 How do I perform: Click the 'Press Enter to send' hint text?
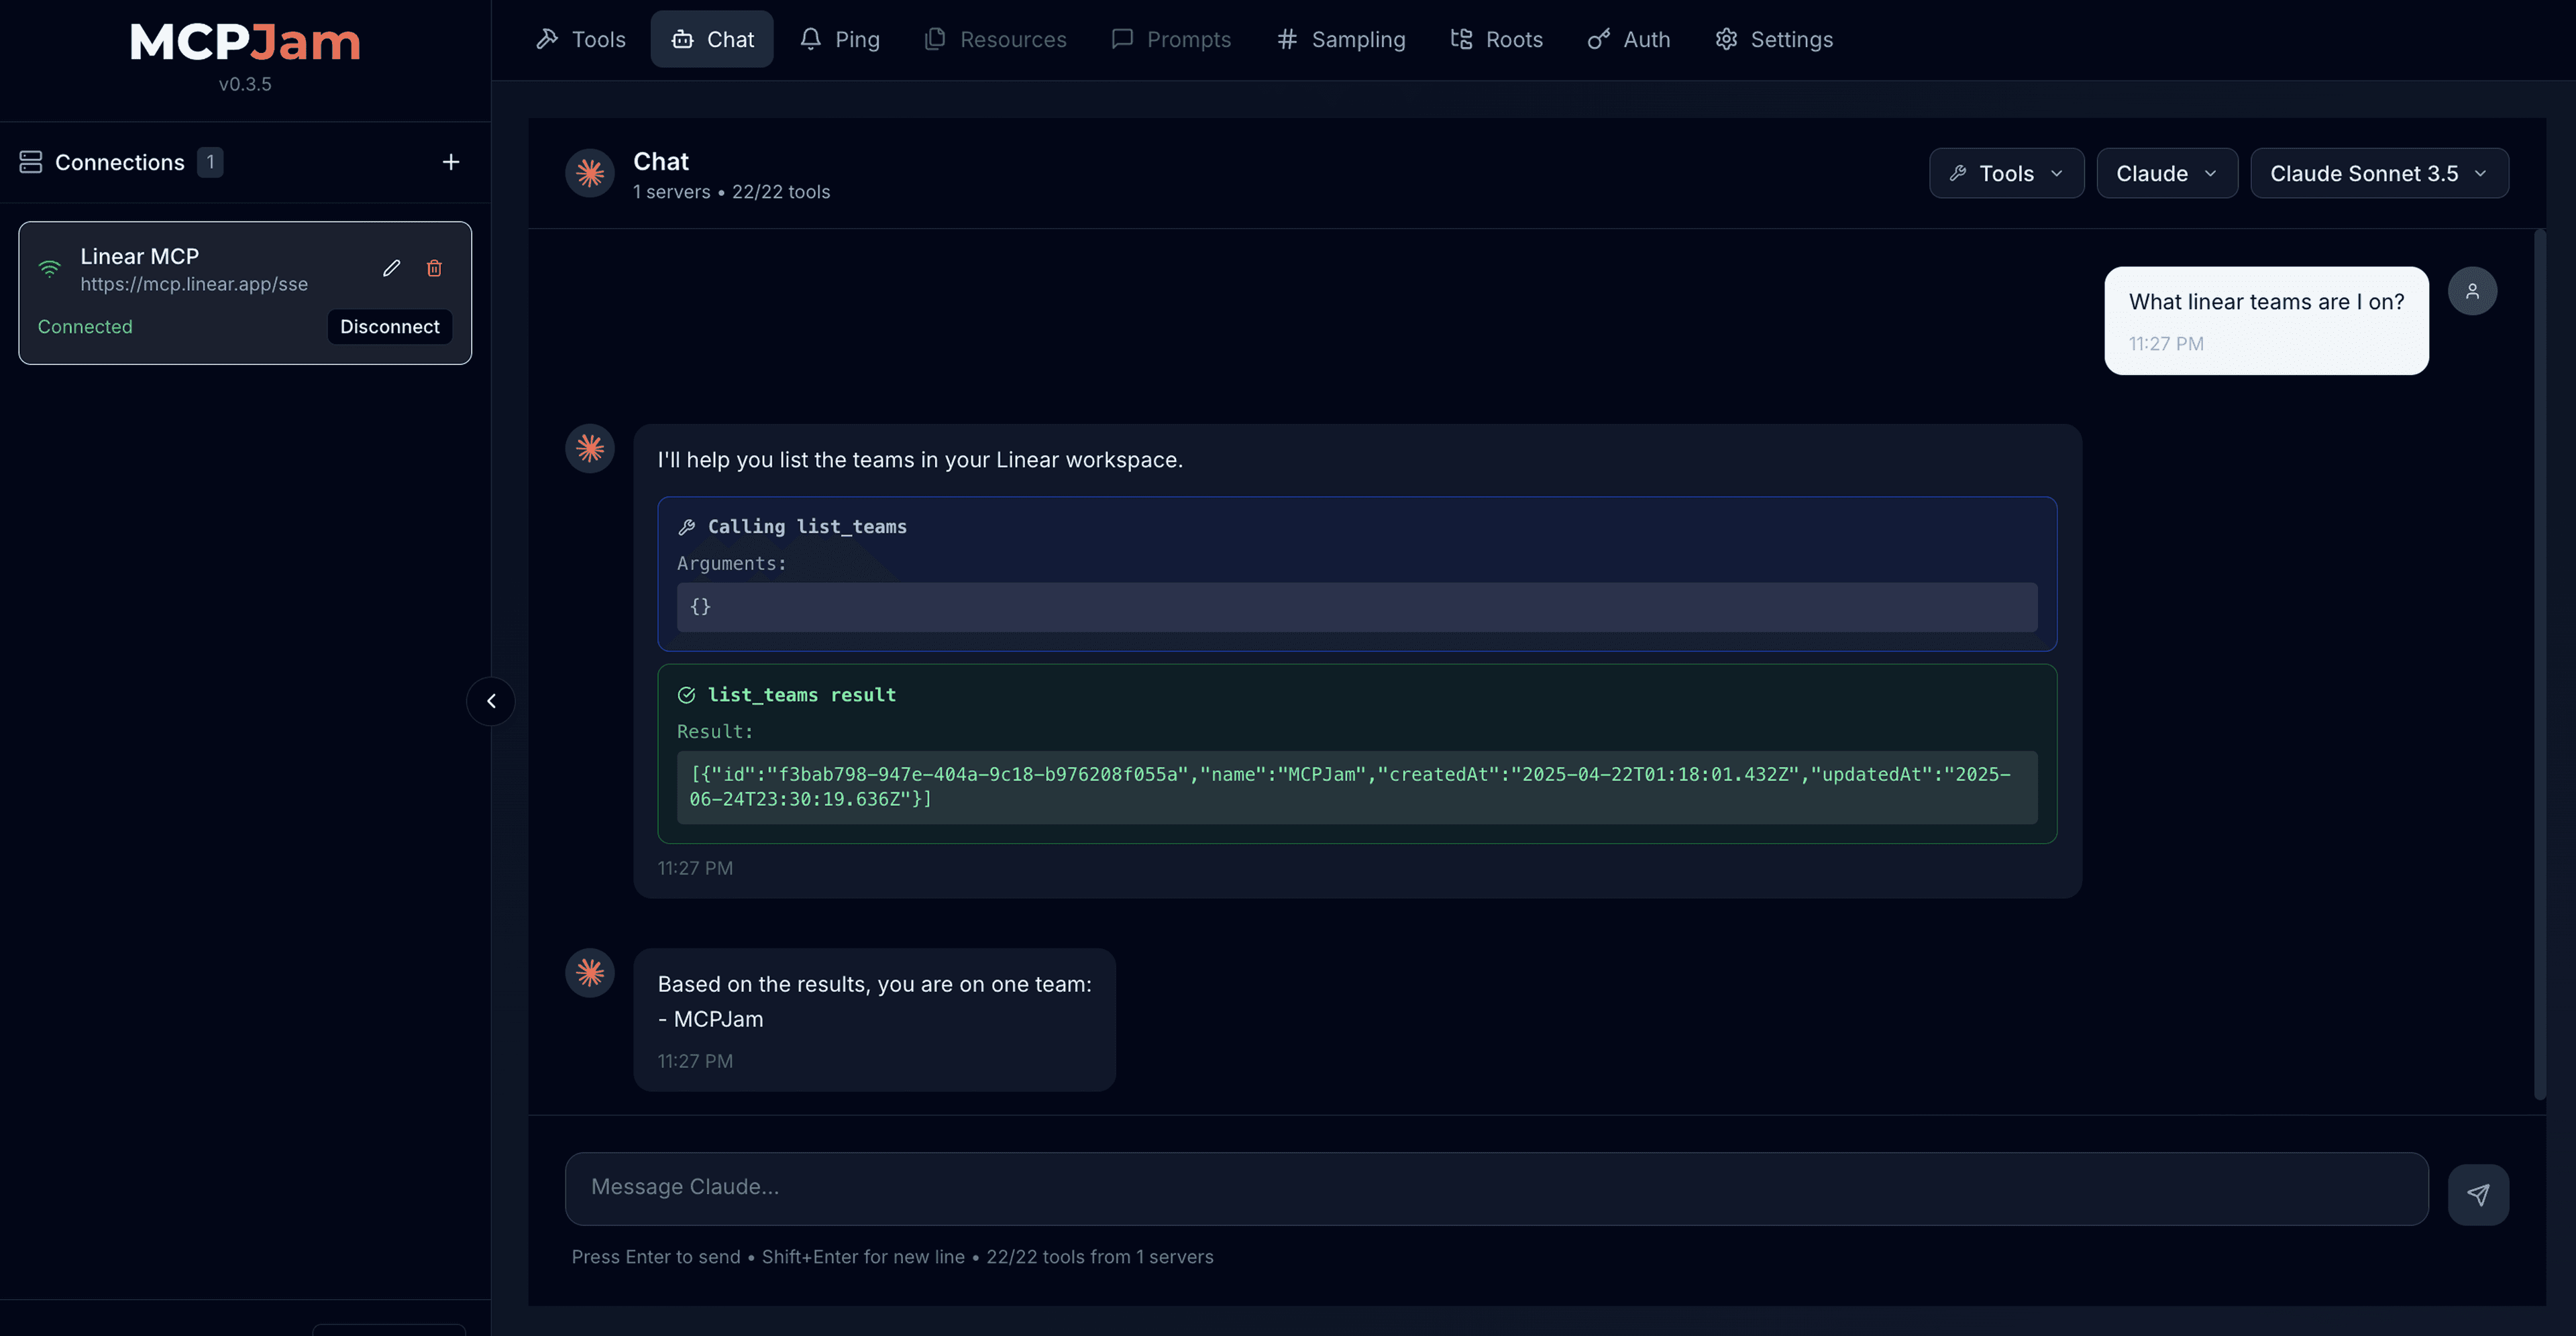pos(656,1257)
